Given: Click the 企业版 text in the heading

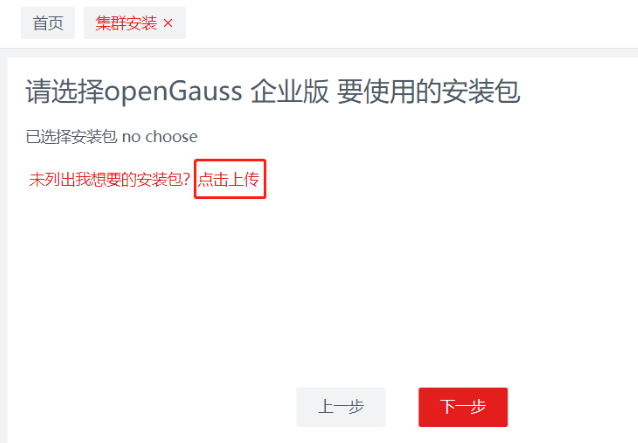Looking at the screenshot, I should pyautogui.click(x=289, y=92).
